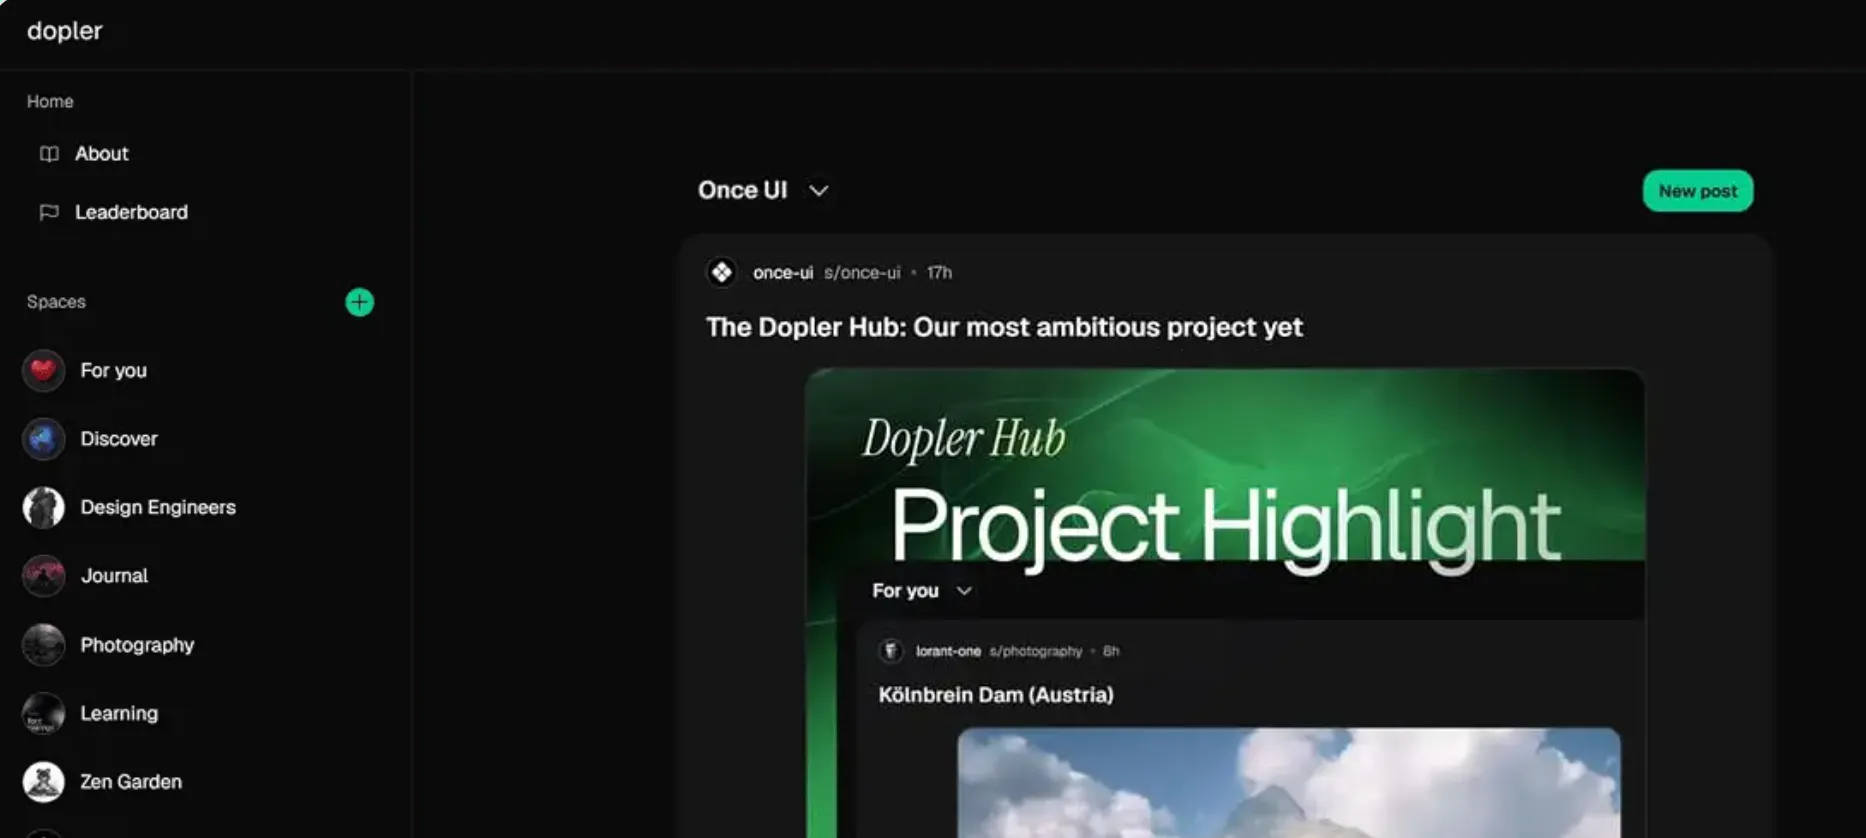The width and height of the screenshot is (1866, 838).
Task: Click the New post button
Action: (1697, 191)
